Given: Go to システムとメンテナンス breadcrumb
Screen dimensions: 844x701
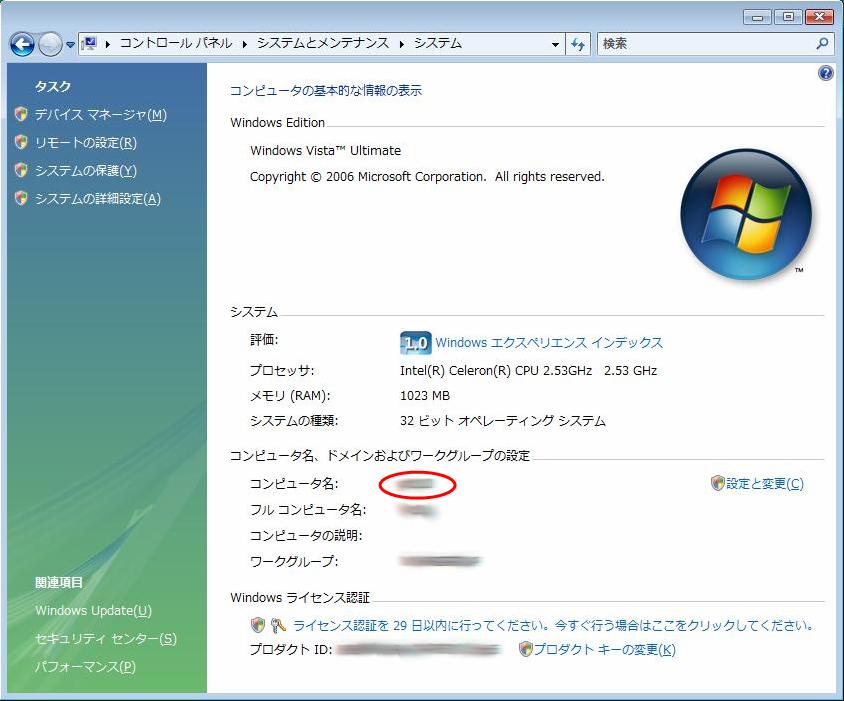Looking at the screenshot, I should click(x=322, y=43).
